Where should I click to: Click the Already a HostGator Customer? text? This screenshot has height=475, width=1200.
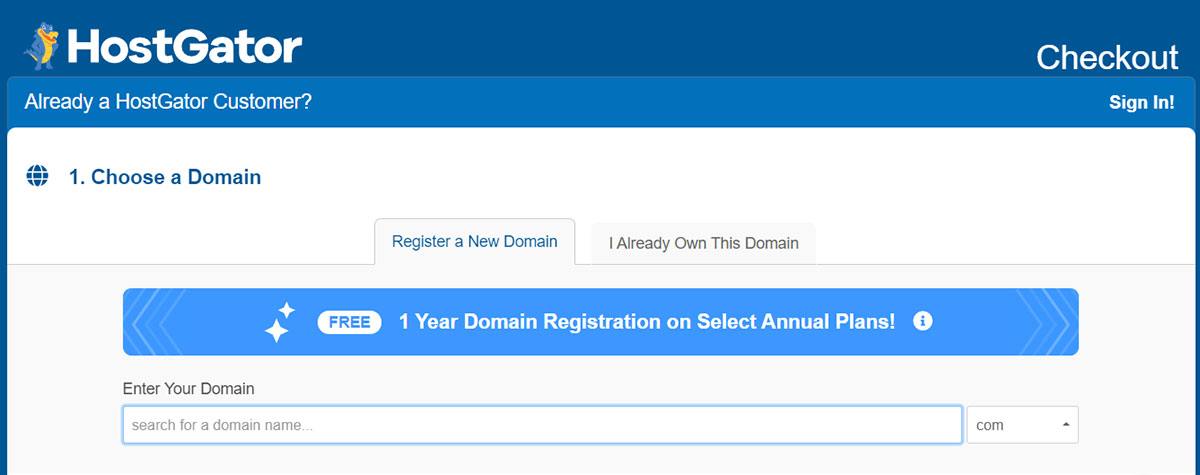(168, 102)
